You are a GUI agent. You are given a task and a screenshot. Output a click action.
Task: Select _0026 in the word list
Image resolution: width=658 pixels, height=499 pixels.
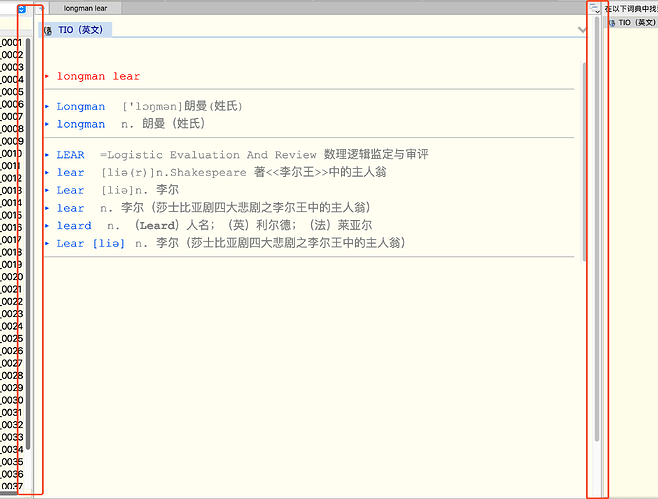pos(11,351)
